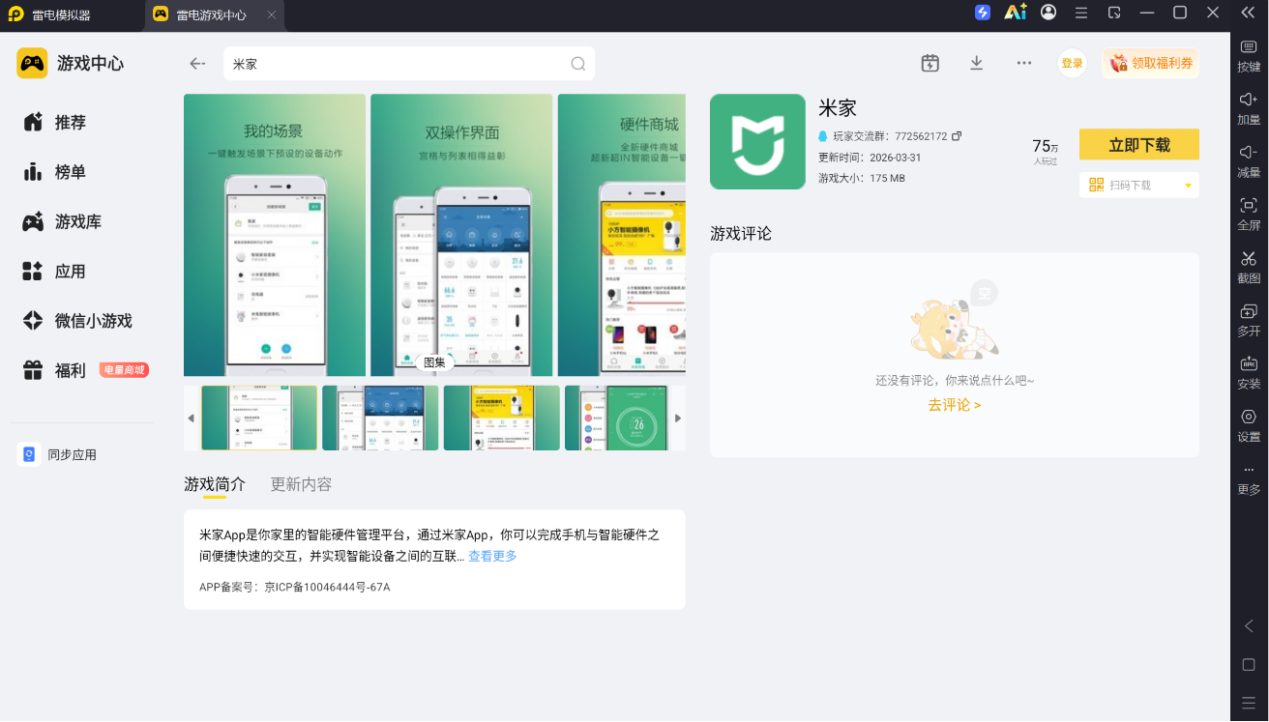Open 多开 multi-instance tool

click(1249, 320)
